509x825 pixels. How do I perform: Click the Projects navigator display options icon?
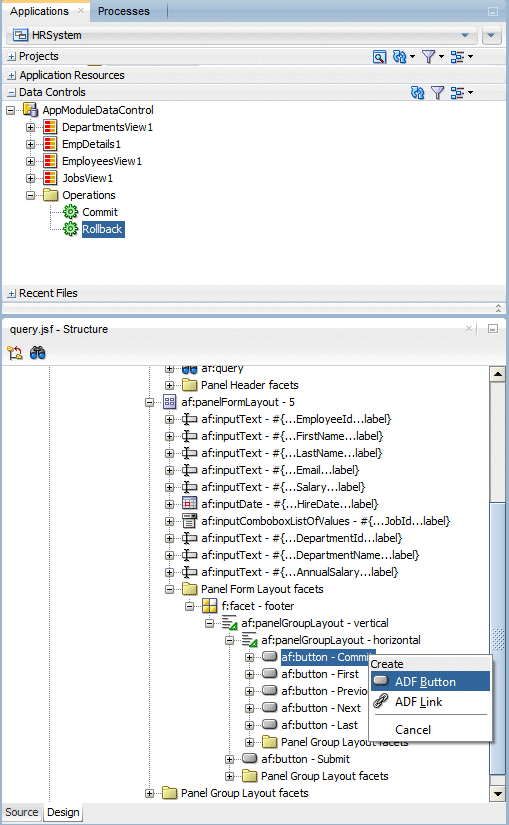pyautogui.click(x=457, y=57)
